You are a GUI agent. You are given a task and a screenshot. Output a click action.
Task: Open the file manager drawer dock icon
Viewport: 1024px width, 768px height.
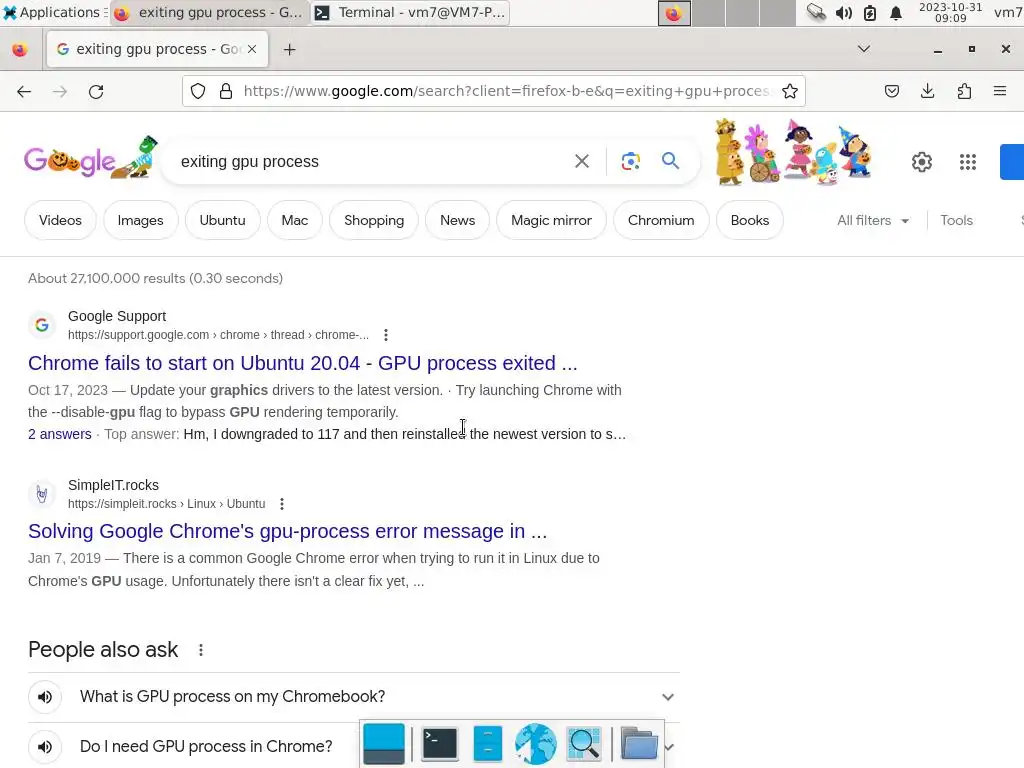click(x=487, y=744)
